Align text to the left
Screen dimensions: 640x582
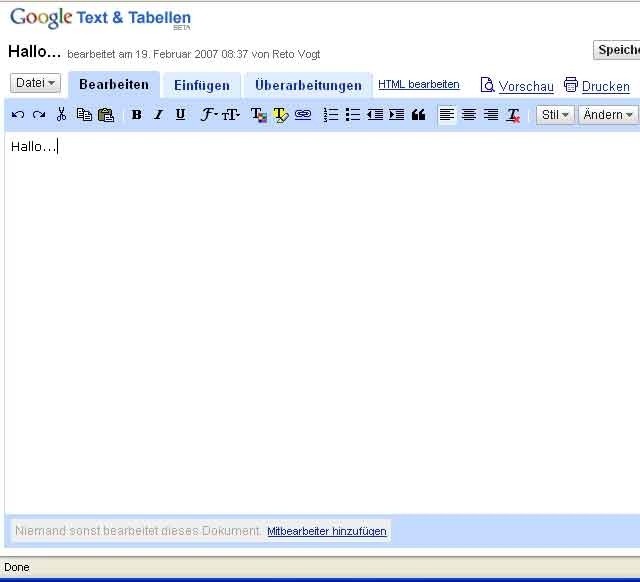(x=447, y=115)
